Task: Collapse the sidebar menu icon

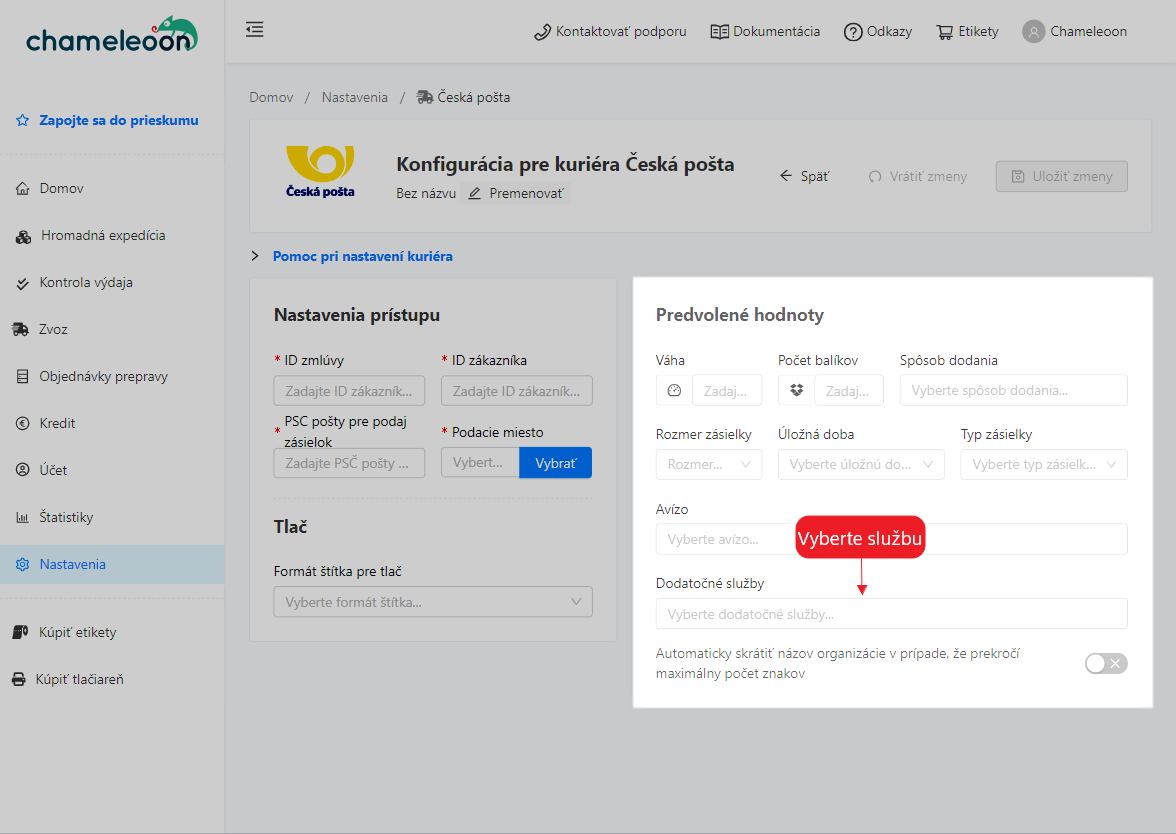Action: tap(254, 30)
